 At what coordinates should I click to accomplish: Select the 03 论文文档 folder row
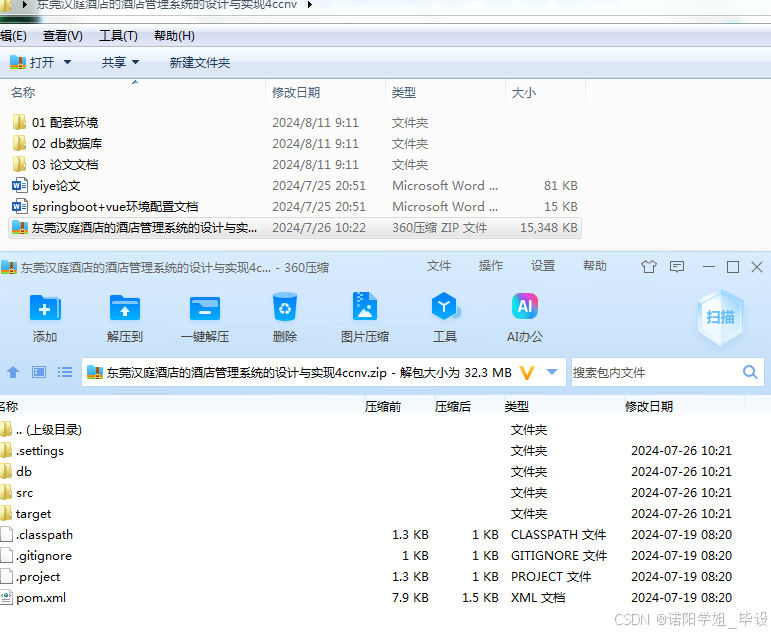tap(295, 164)
